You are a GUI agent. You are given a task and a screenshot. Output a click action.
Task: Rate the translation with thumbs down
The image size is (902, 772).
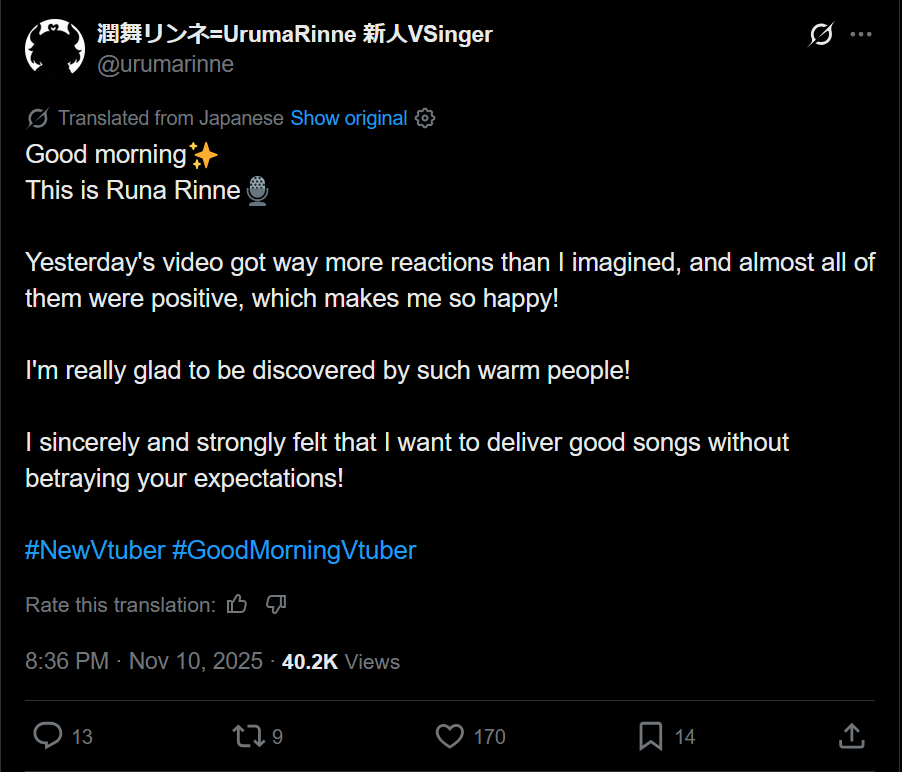(276, 604)
